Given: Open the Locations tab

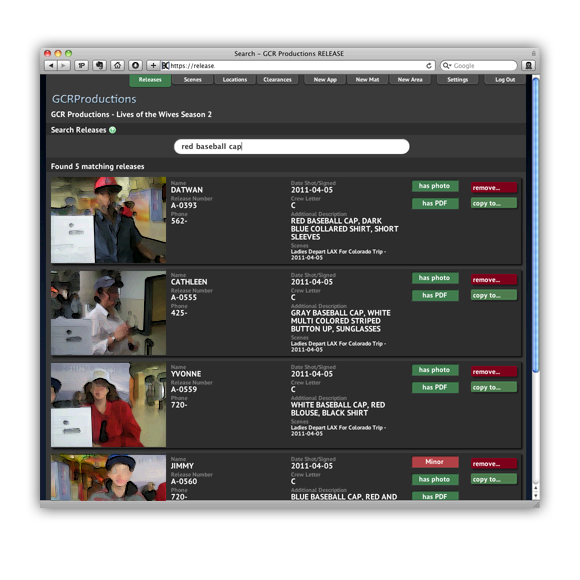Looking at the screenshot, I should tap(235, 80).
